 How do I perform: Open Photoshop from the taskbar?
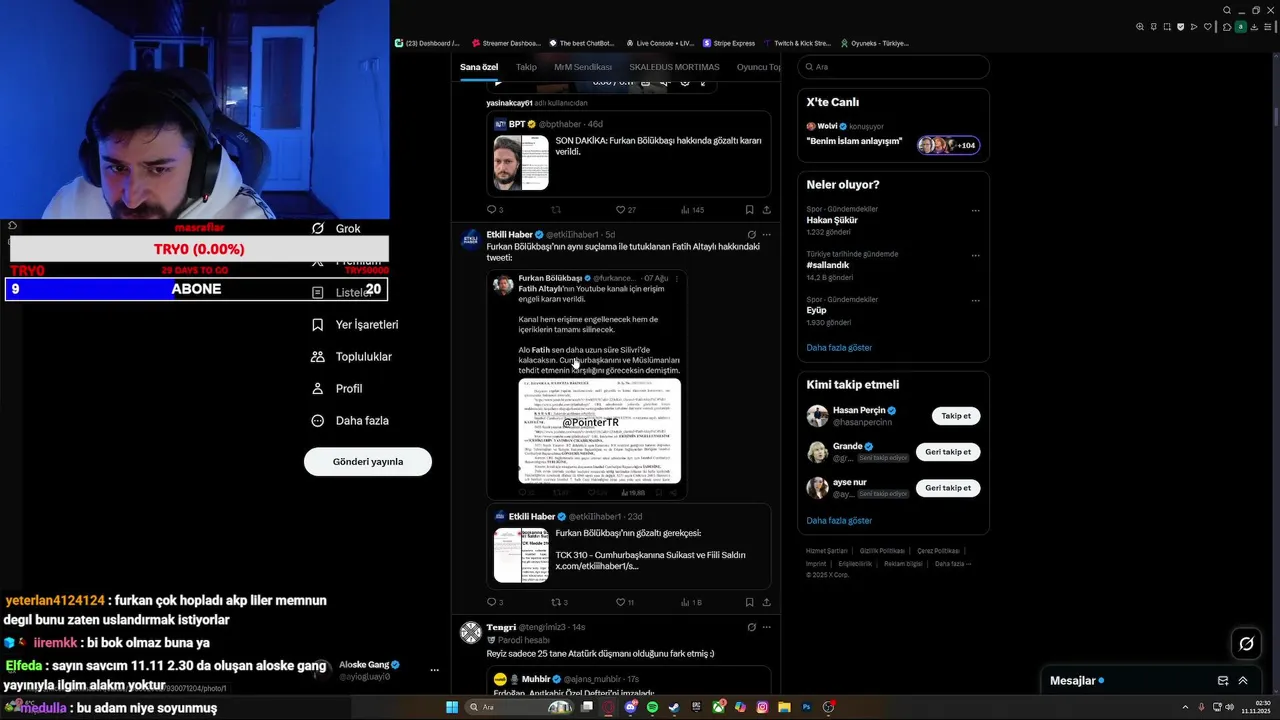pos(806,707)
